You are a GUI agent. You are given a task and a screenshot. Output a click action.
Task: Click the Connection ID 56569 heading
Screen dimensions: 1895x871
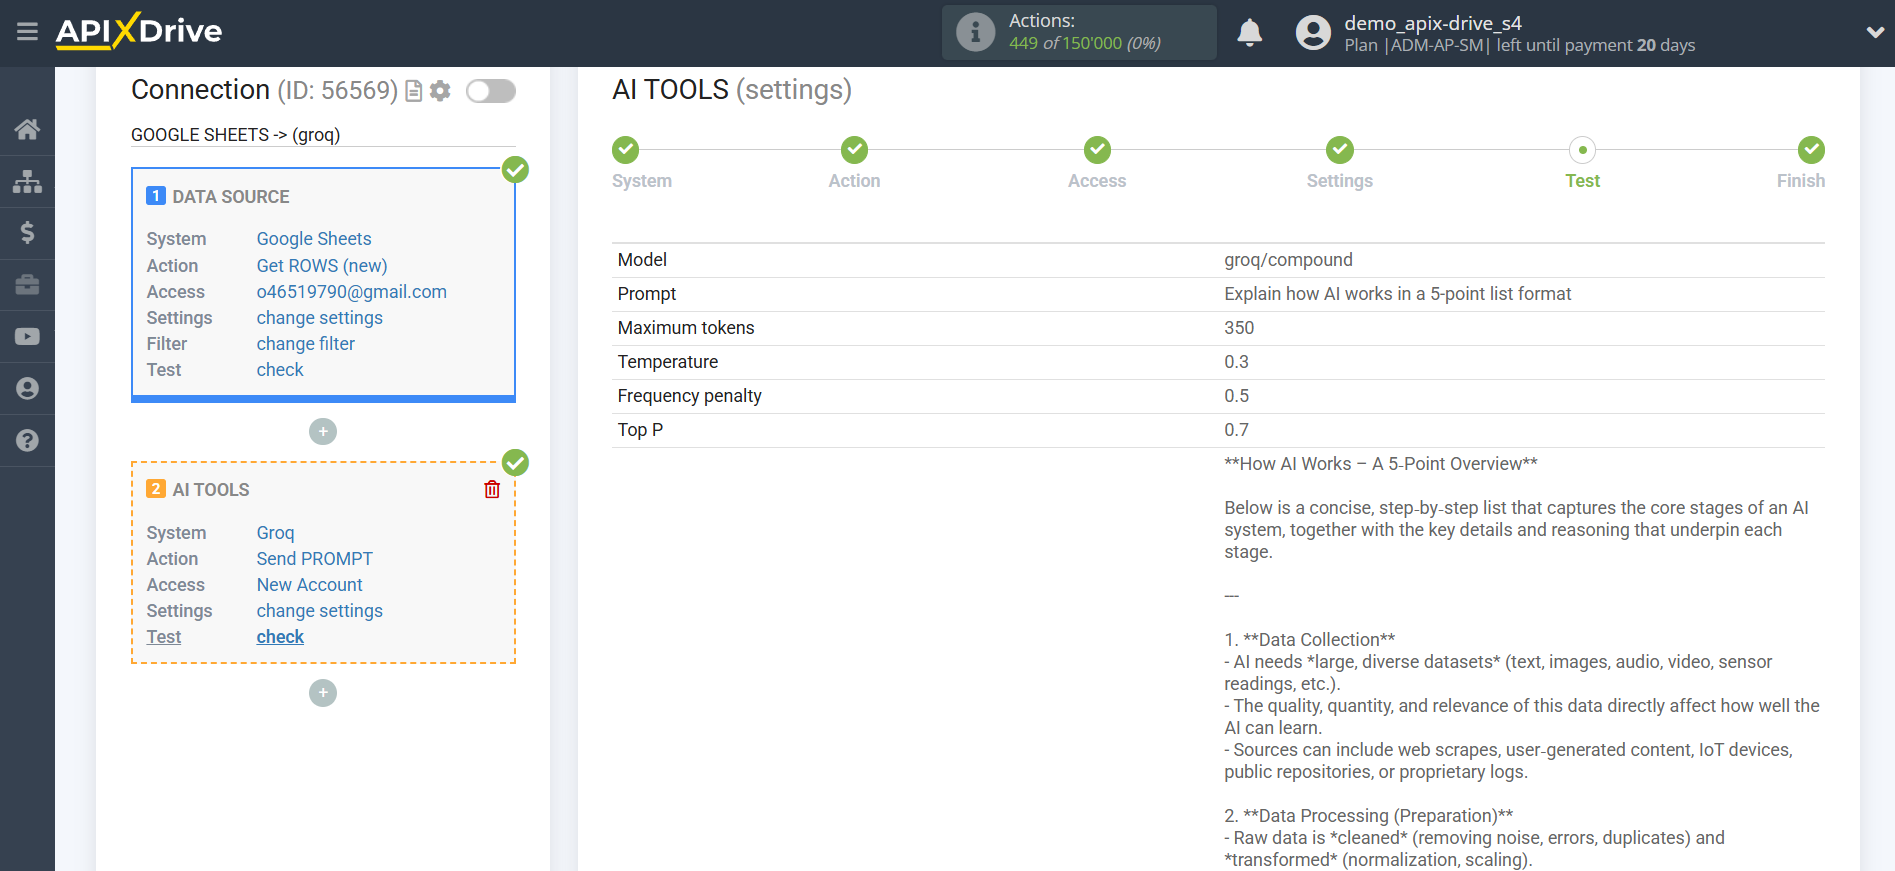[265, 90]
